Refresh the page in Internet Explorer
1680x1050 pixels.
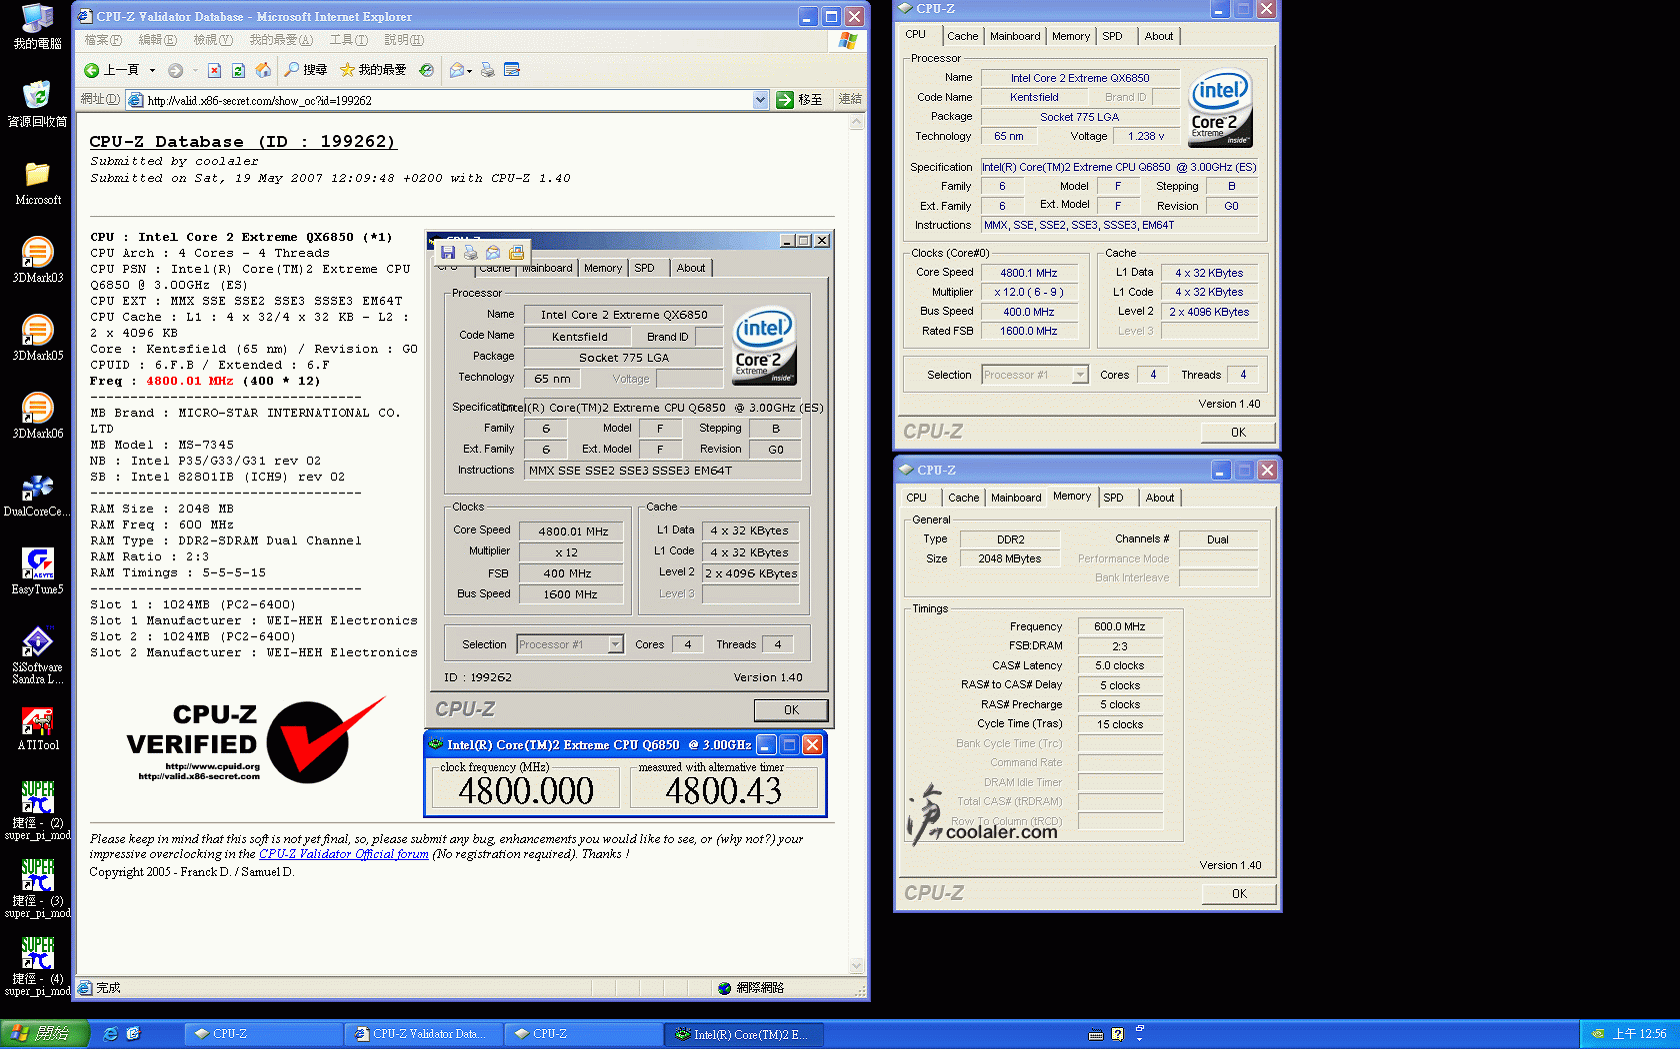tap(238, 70)
